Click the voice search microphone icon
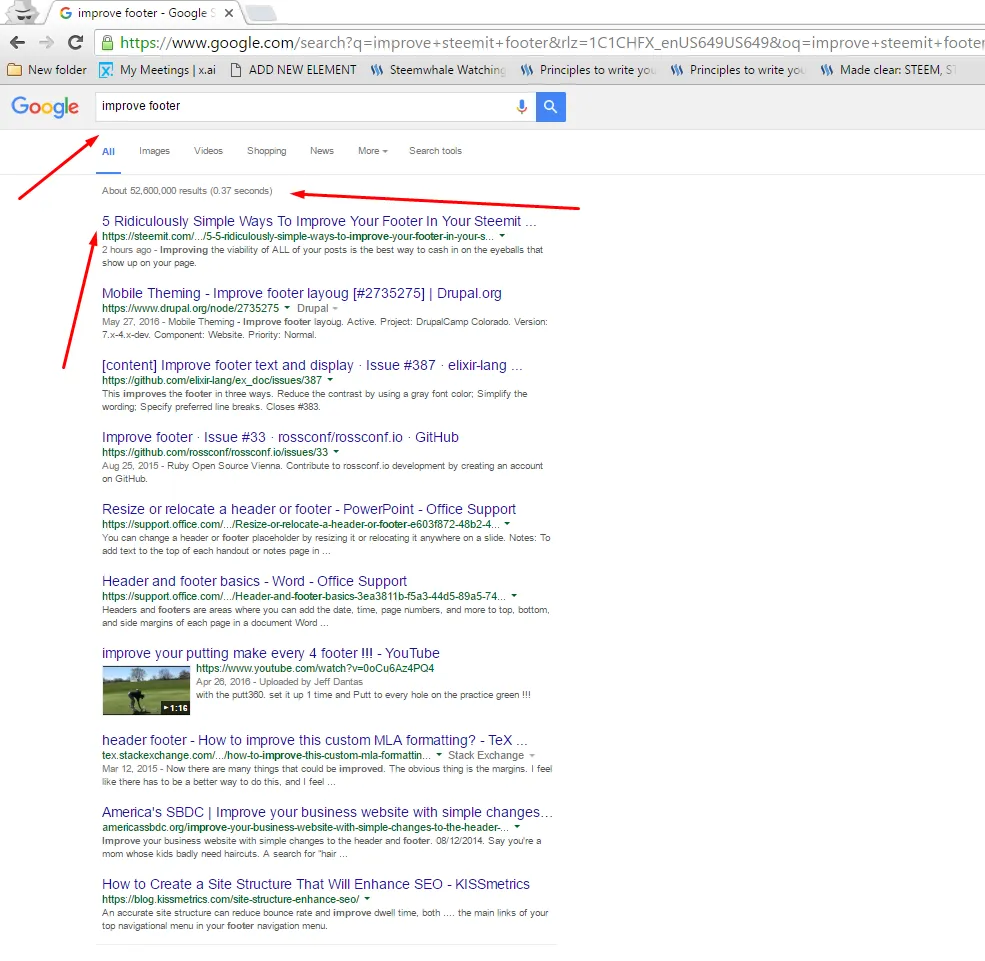 [x=521, y=107]
